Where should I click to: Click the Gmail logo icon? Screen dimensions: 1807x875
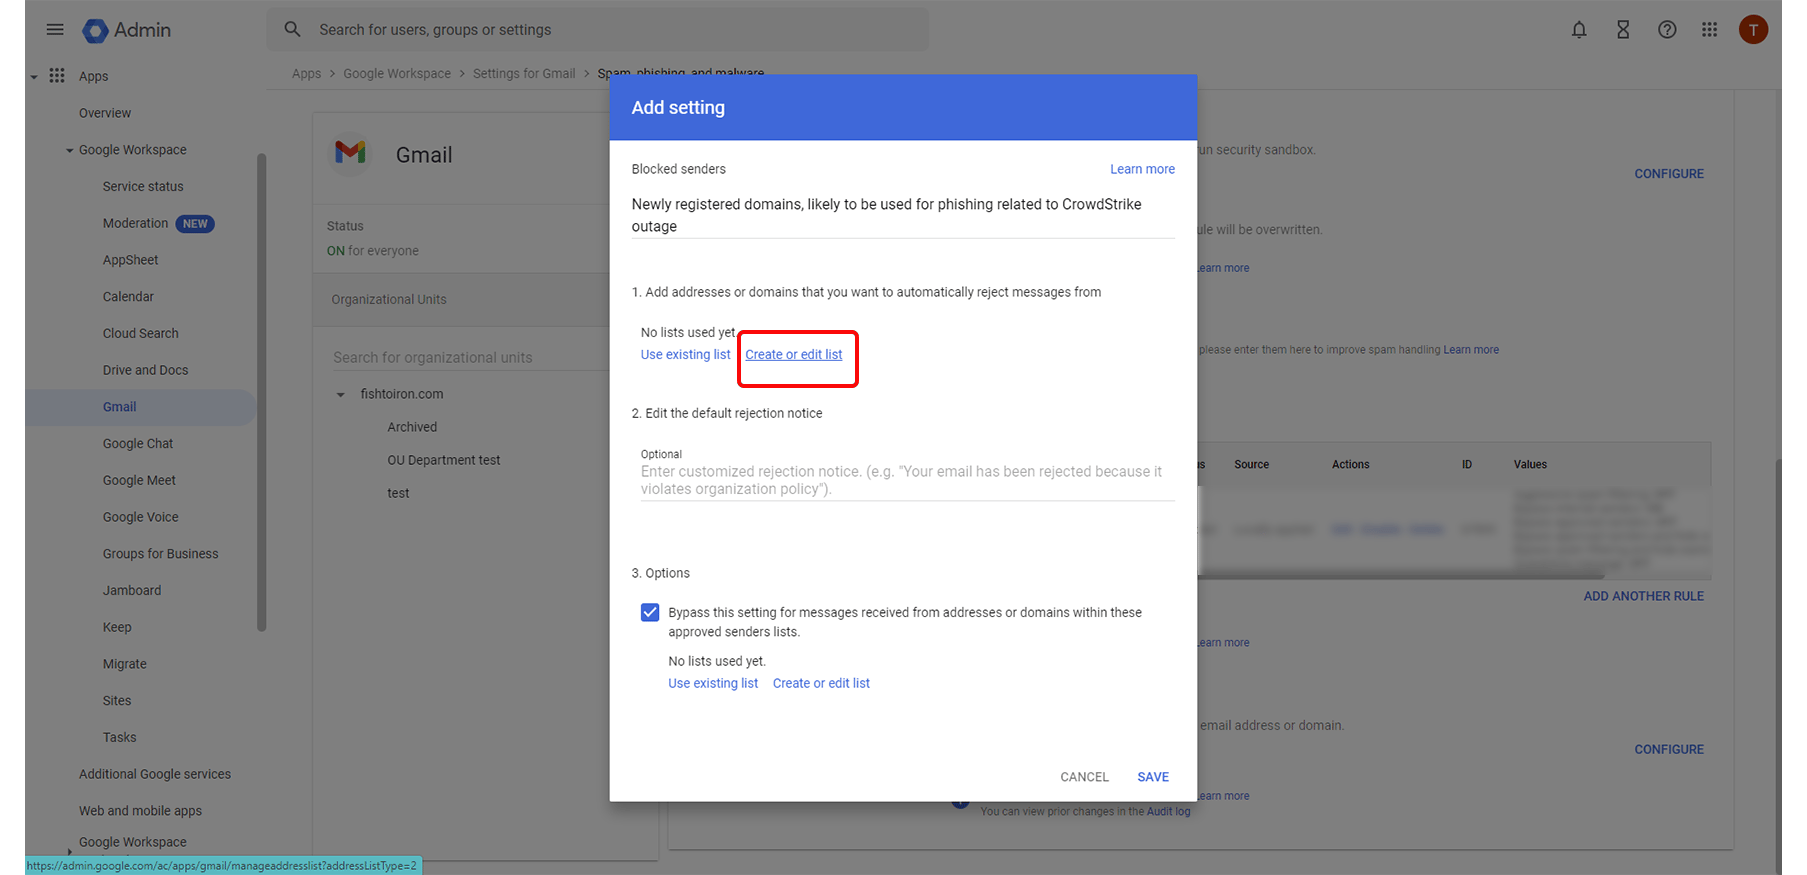click(x=350, y=153)
